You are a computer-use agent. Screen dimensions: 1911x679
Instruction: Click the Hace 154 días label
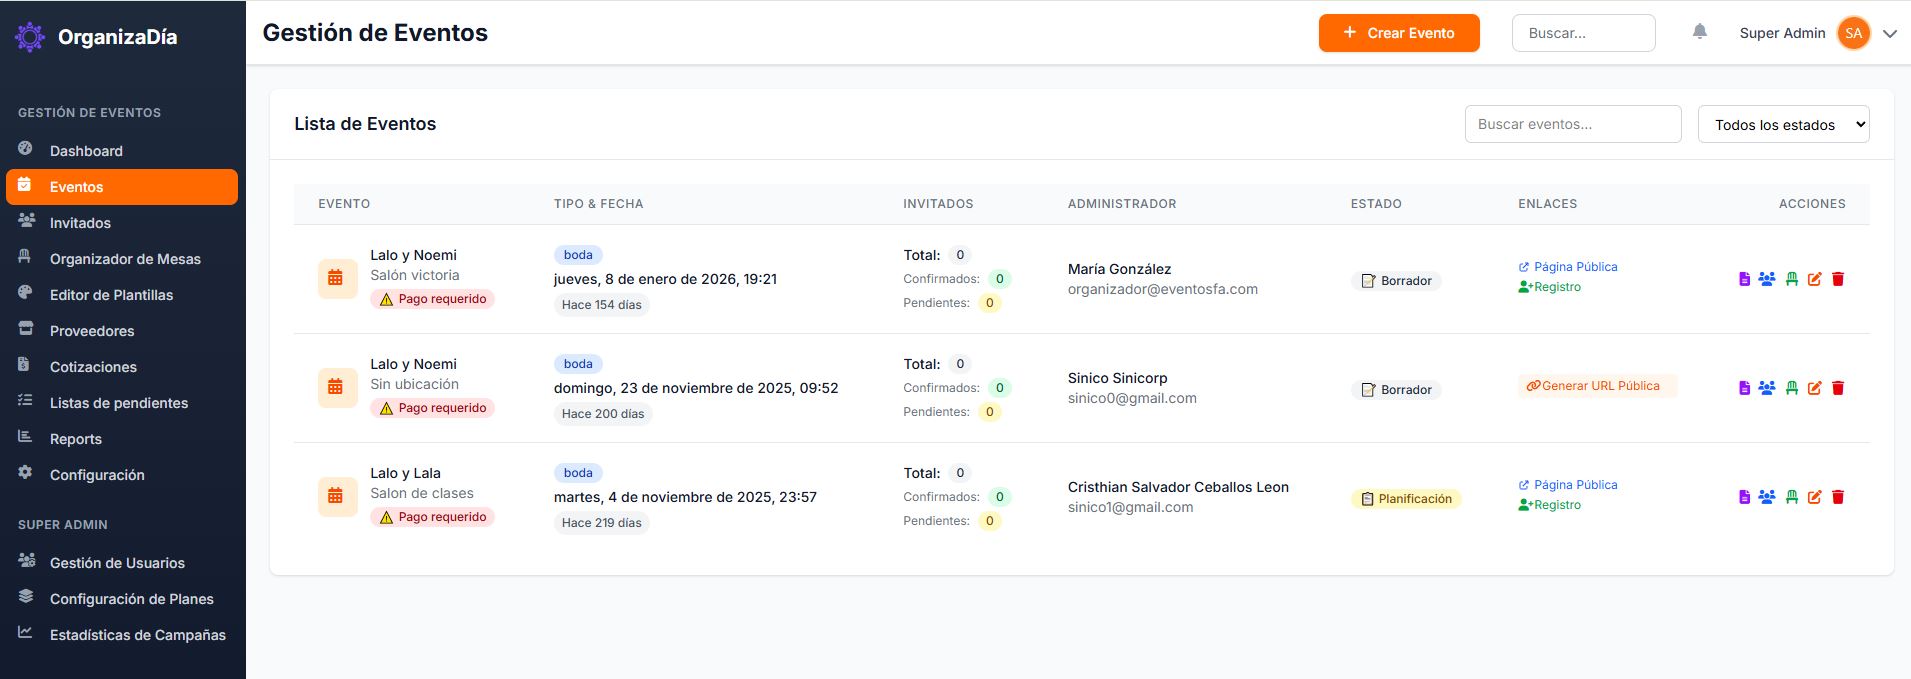(x=602, y=305)
